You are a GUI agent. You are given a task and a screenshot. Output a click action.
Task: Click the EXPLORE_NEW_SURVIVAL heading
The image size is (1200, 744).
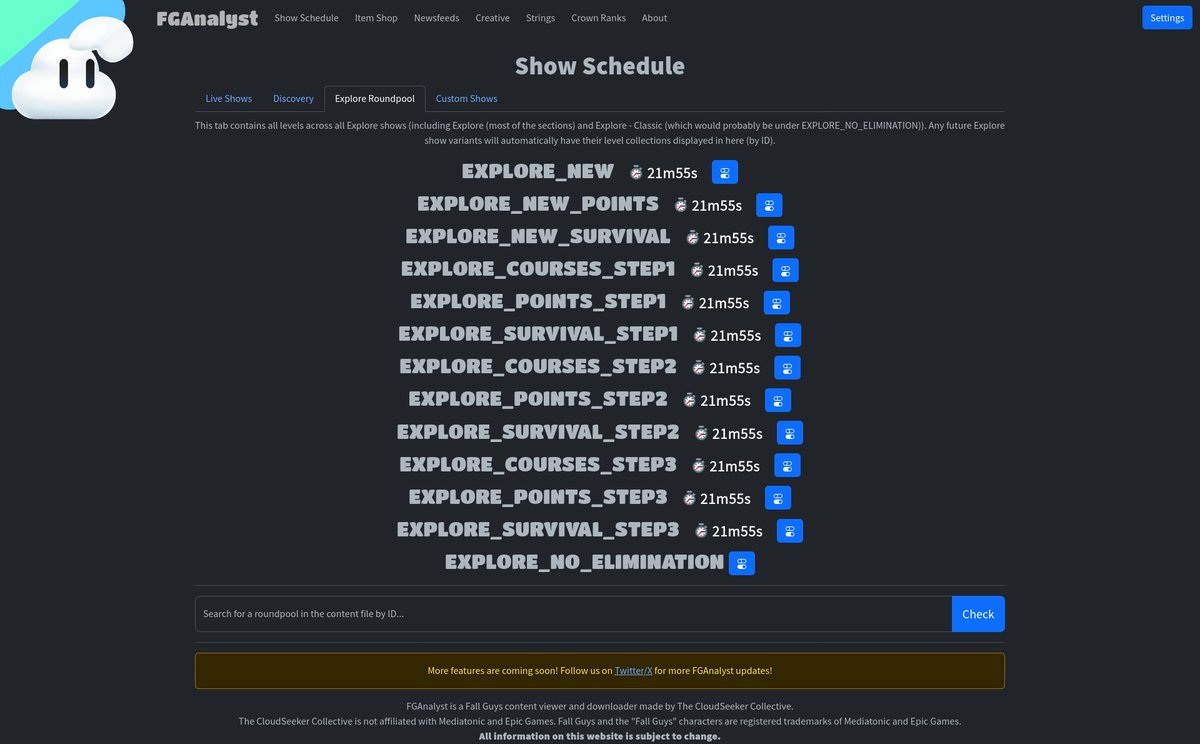pyautogui.click(x=538, y=237)
